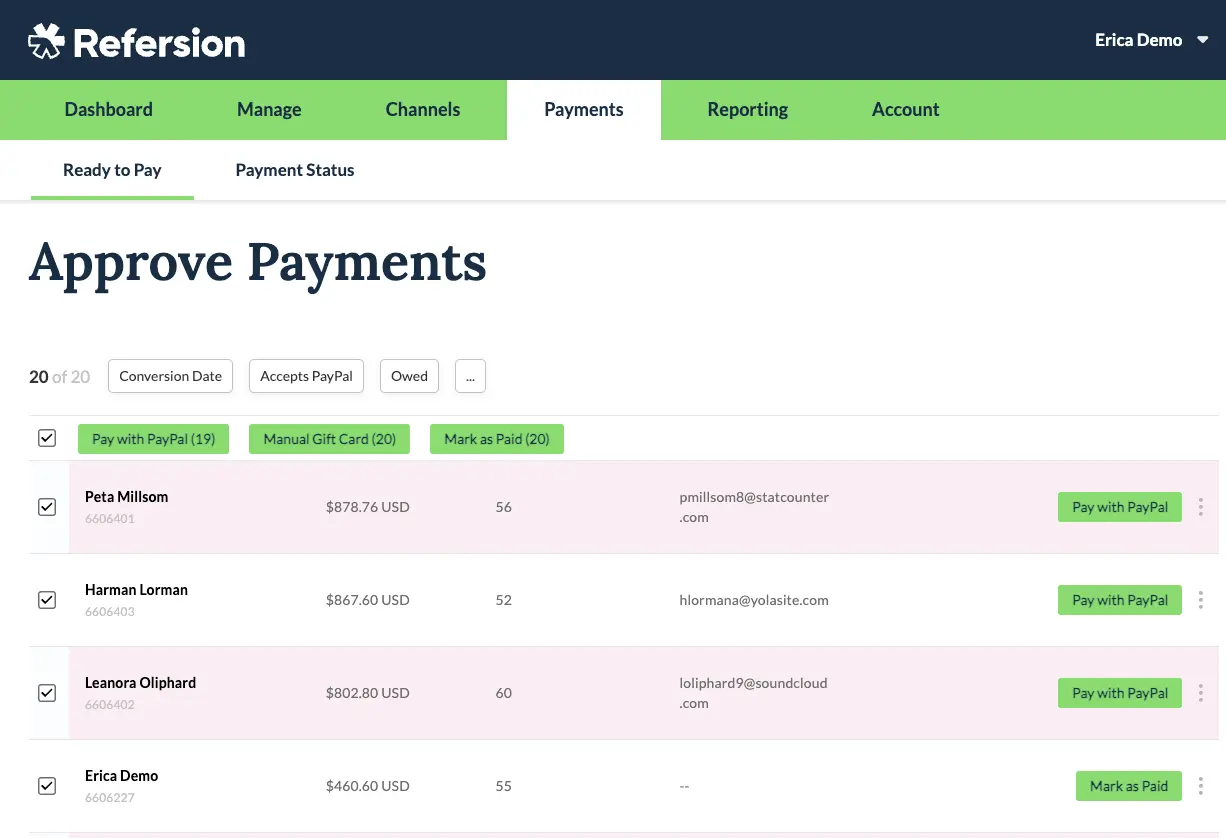Screen dimensions: 1226x838
Task: Go to the Dashboard tab
Action: [x=108, y=109]
